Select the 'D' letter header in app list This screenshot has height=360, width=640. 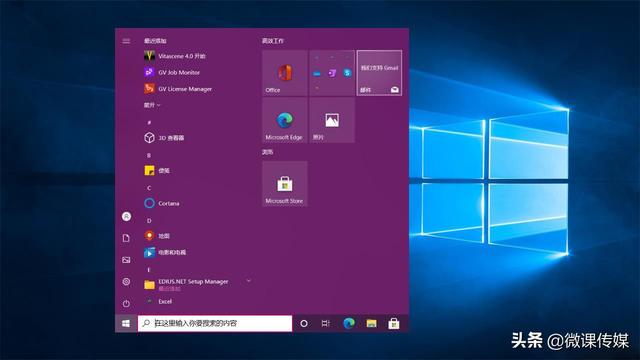149,220
